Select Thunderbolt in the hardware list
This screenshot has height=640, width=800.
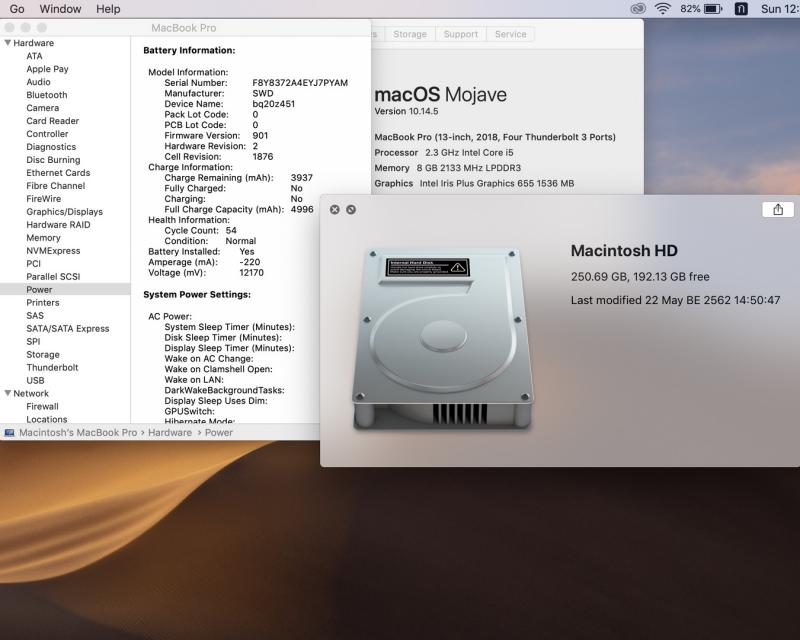pyautogui.click(x=52, y=367)
